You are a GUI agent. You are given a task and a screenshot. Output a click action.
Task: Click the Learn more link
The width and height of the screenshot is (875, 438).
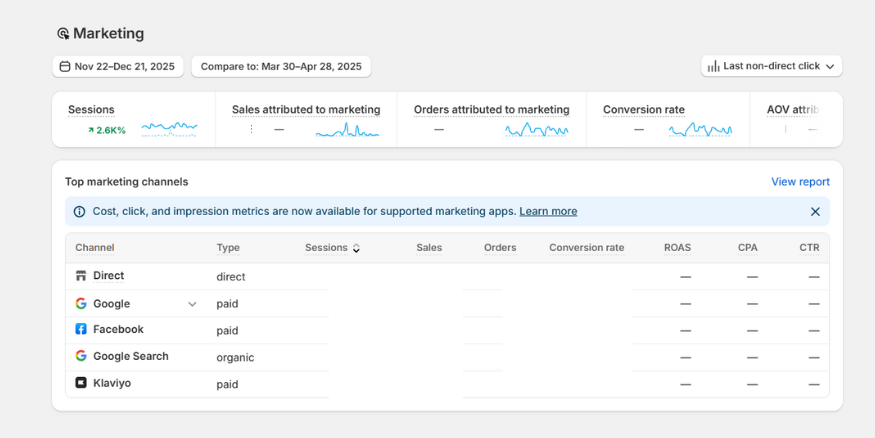pyautogui.click(x=548, y=211)
